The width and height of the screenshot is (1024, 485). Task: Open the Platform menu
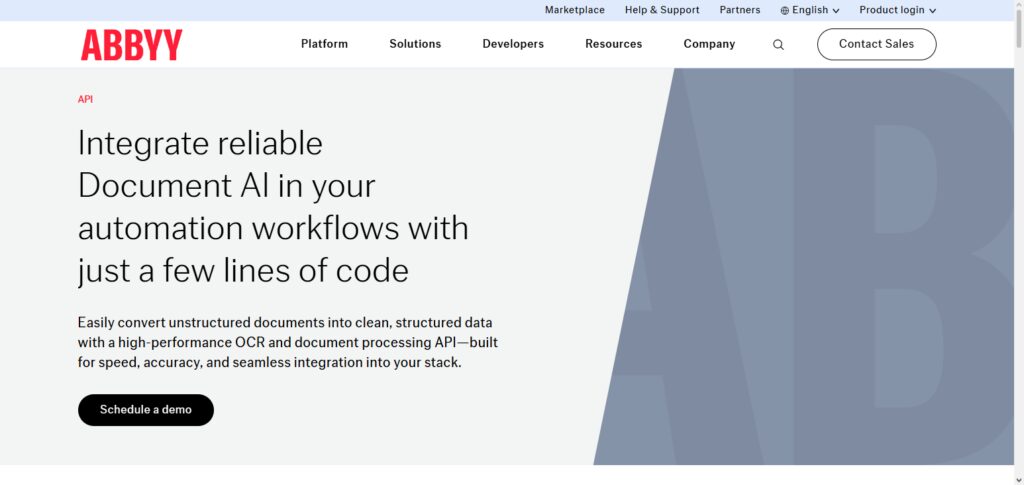[x=325, y=44]
